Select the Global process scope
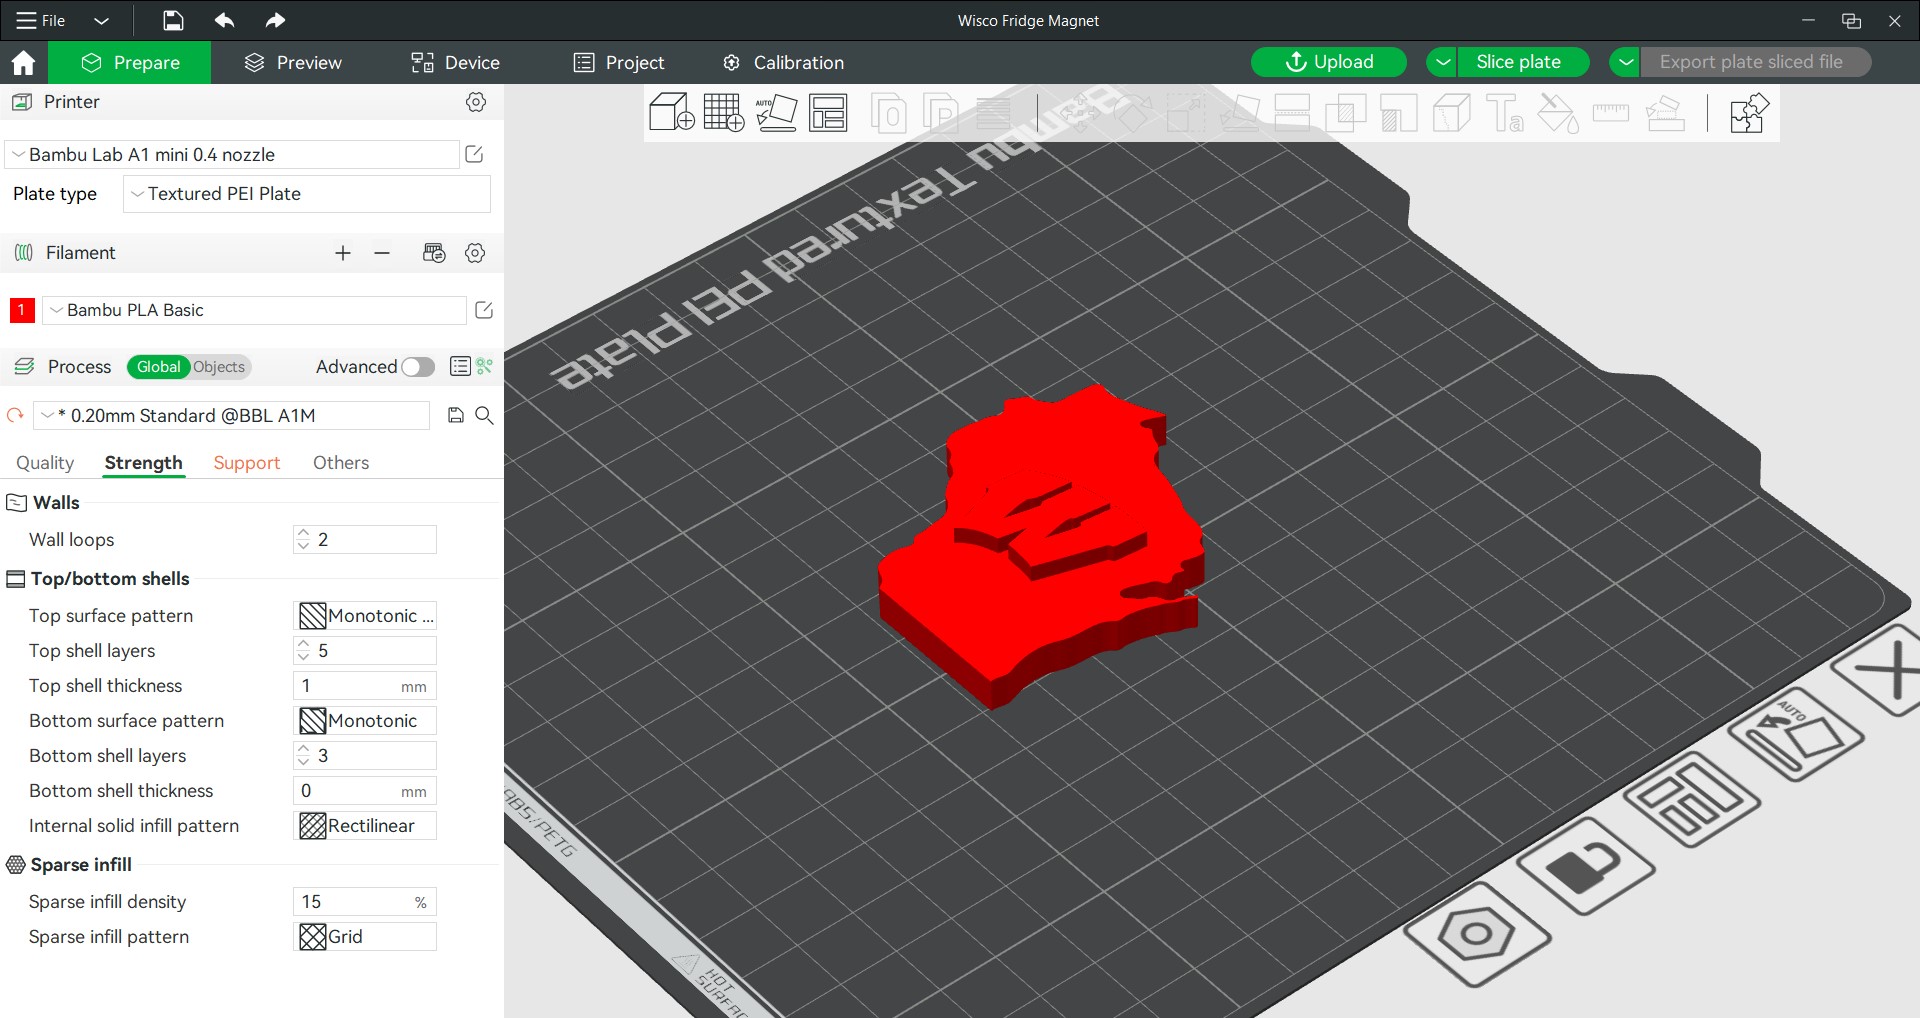1920x1018 pixels. point(158,367)
